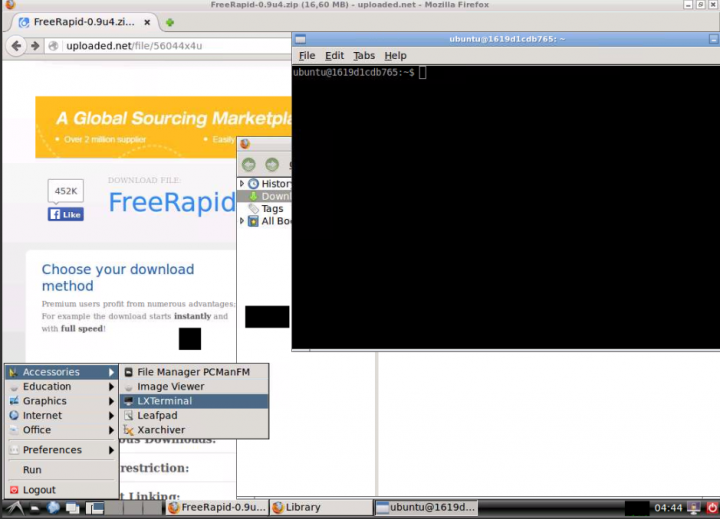The height and width of the screenshot is (519, 720).
Task: Launch LXTerminal from Accessories
Action: click(x=194, y=401)
